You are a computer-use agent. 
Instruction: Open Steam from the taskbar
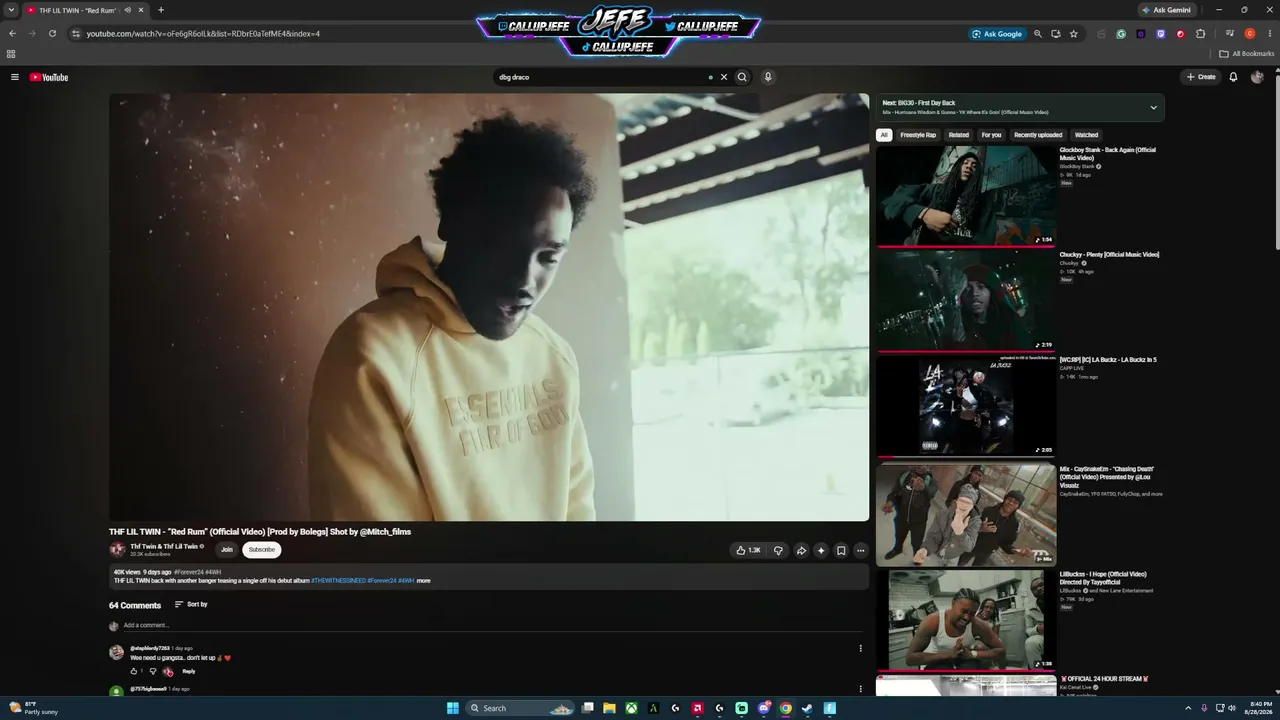(807, 708)
